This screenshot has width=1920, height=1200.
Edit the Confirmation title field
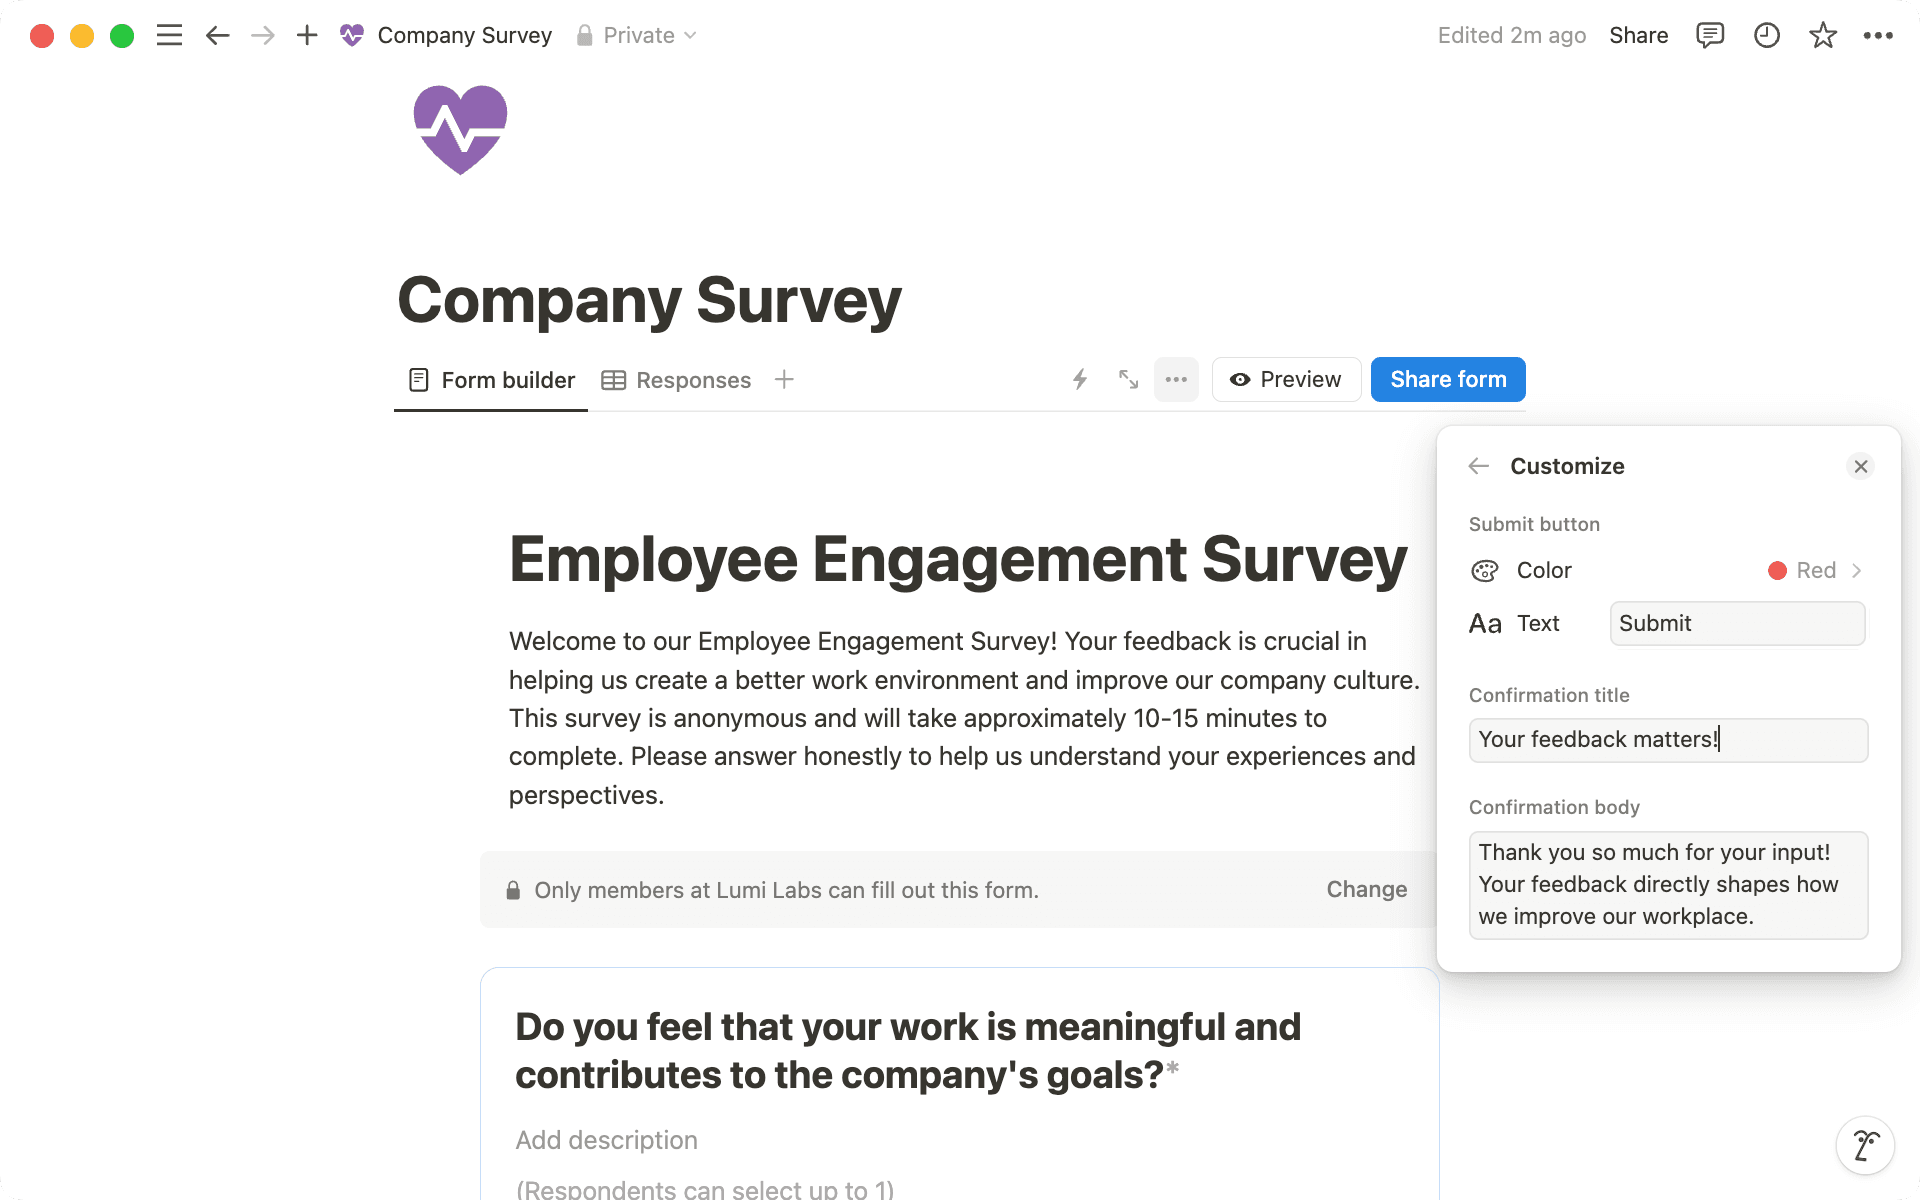point(1667,740)
